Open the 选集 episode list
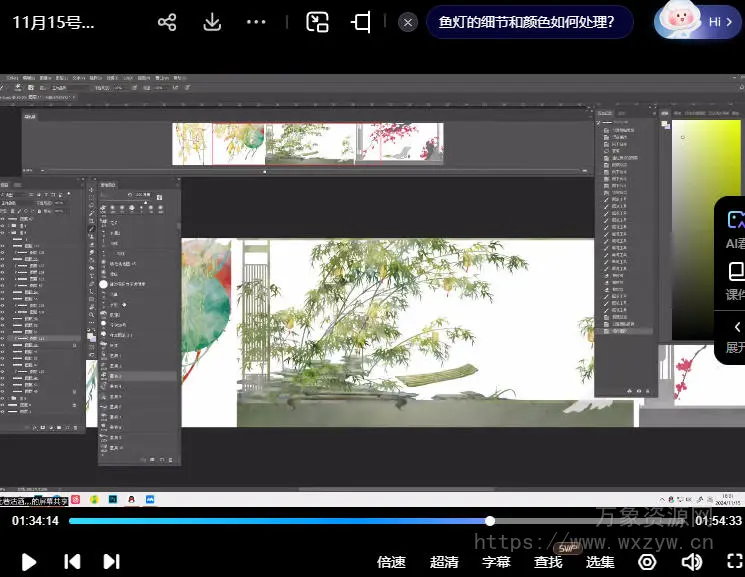 pos(600,562)
